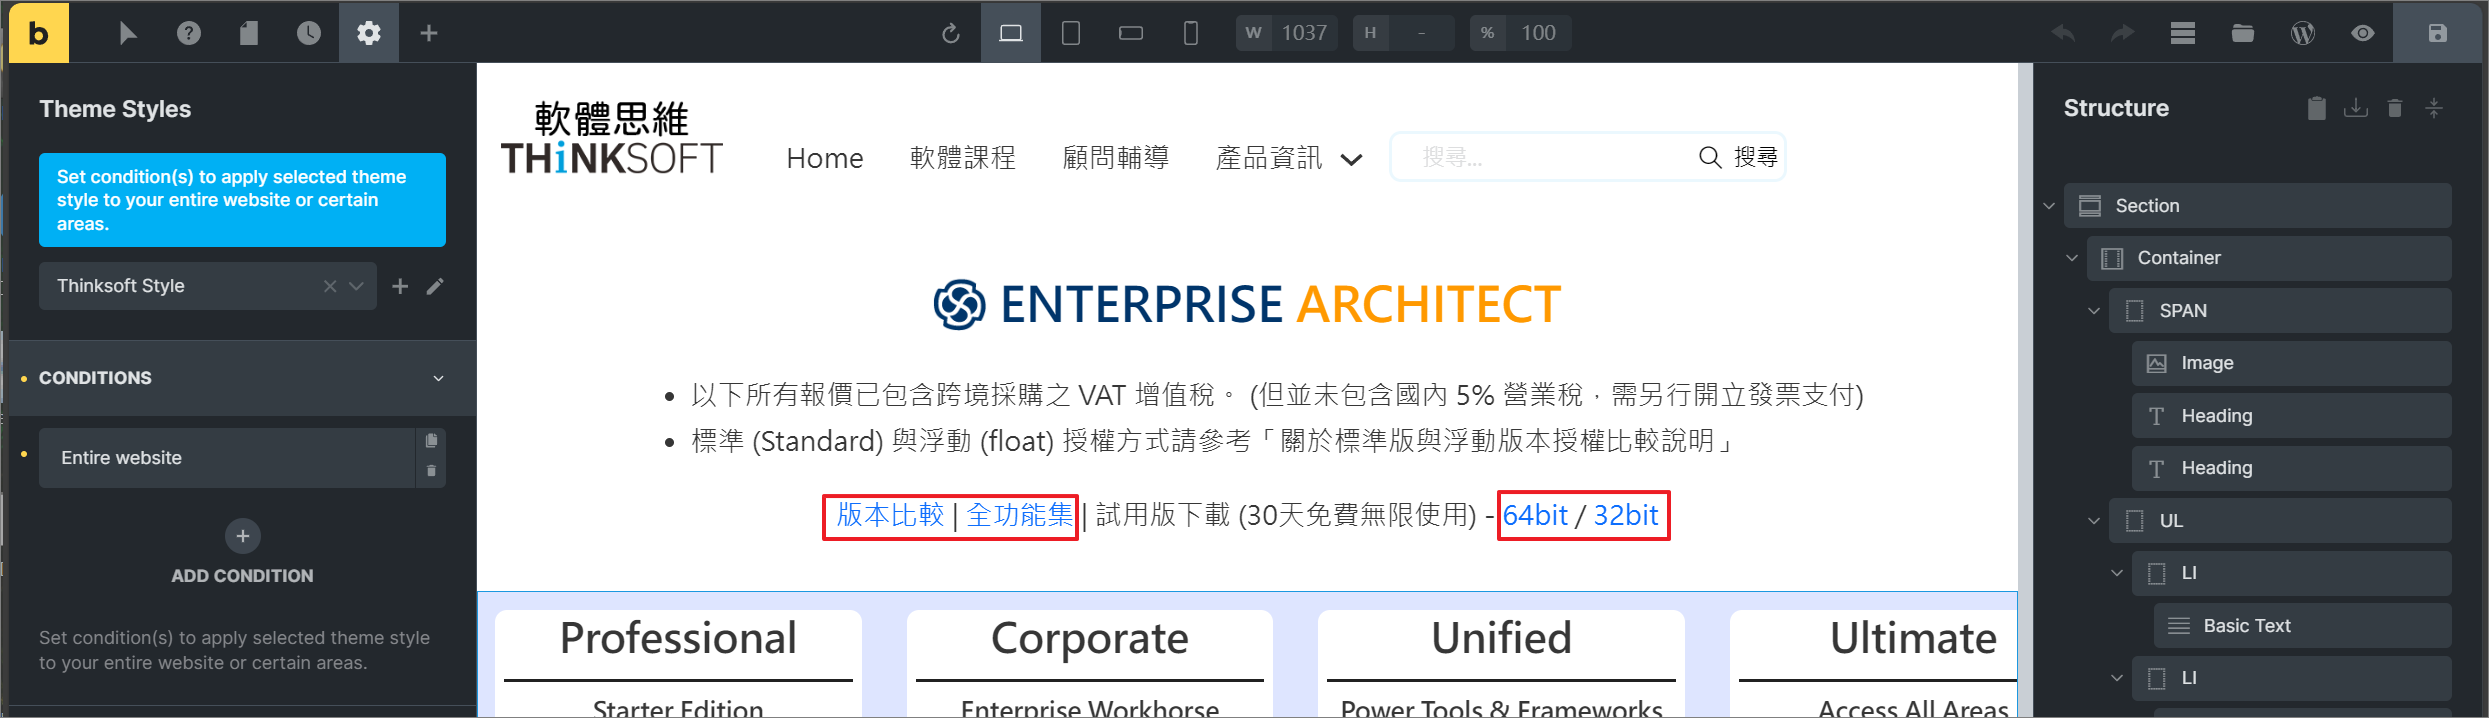Click the 32bit download link

pos(1626,515)
